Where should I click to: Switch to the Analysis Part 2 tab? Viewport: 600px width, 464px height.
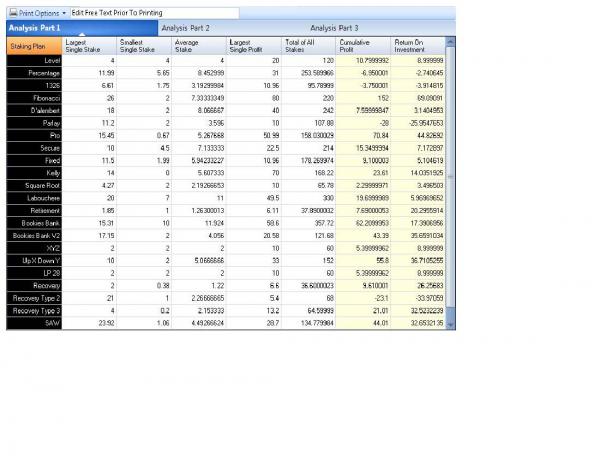[184, 28]
